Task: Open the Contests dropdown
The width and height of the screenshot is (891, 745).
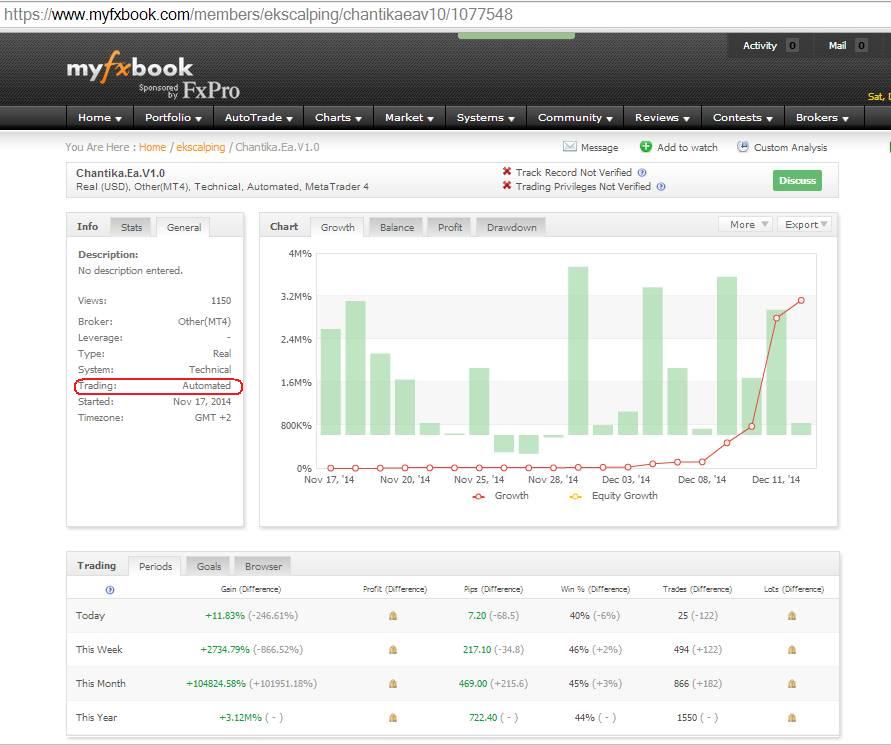Action: tap(743, 118)
